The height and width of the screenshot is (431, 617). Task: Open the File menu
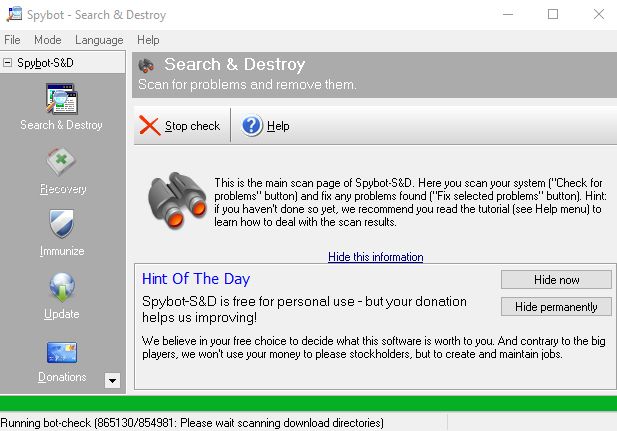coord(12,40)
